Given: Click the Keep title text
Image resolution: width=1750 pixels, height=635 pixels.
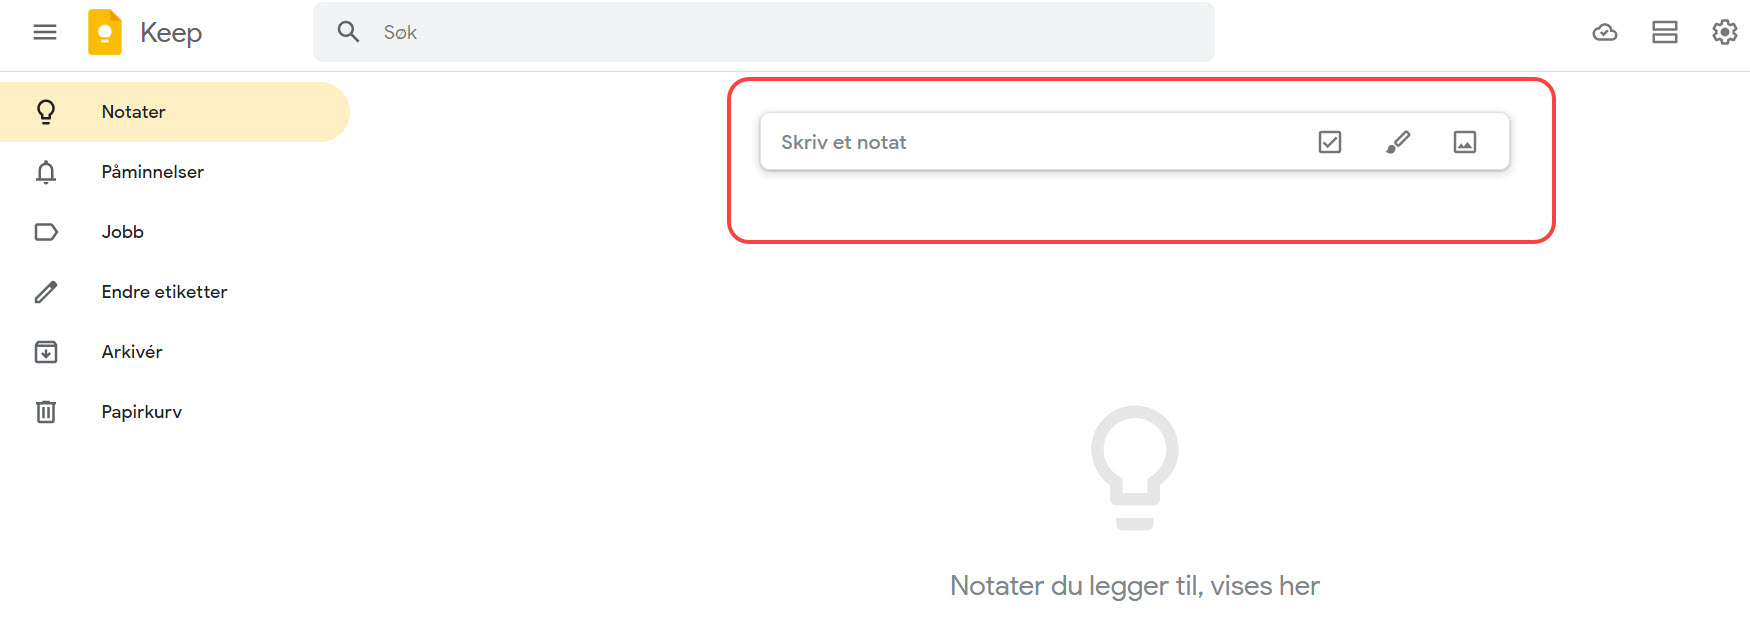Looking at the screenshot, I should click(171, 33).
